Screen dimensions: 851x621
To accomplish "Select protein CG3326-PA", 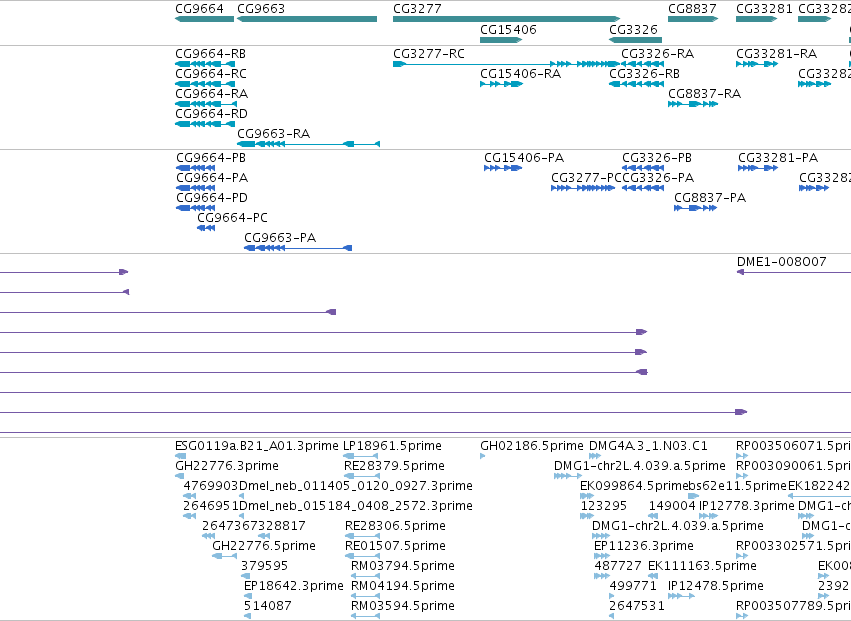I will click(658, 178).
